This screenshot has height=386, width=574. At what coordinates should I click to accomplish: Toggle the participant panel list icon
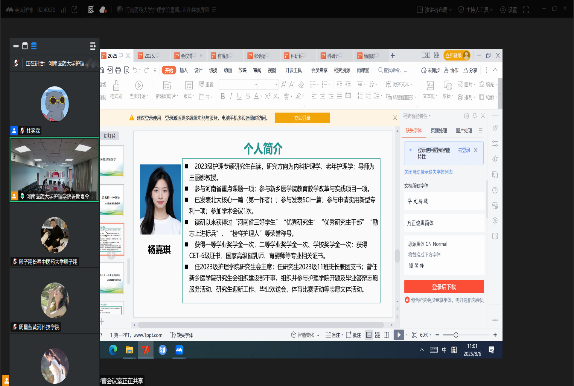tap(92, 46)
